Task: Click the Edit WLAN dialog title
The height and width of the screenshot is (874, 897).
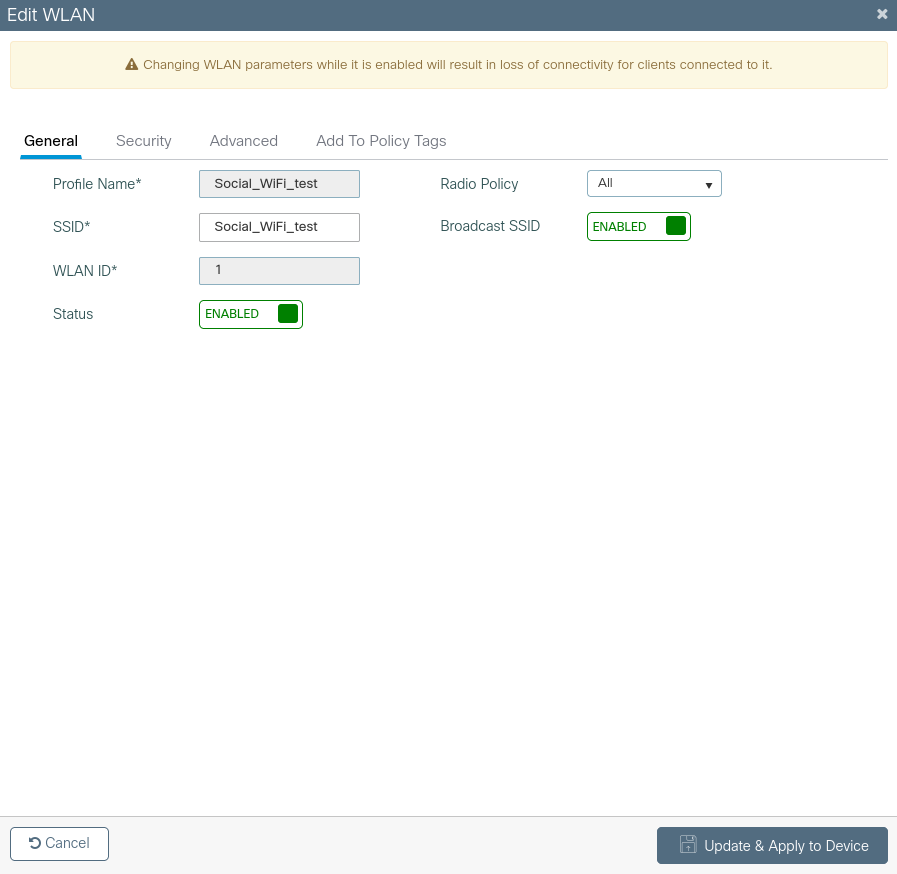Action: (51, 15)
